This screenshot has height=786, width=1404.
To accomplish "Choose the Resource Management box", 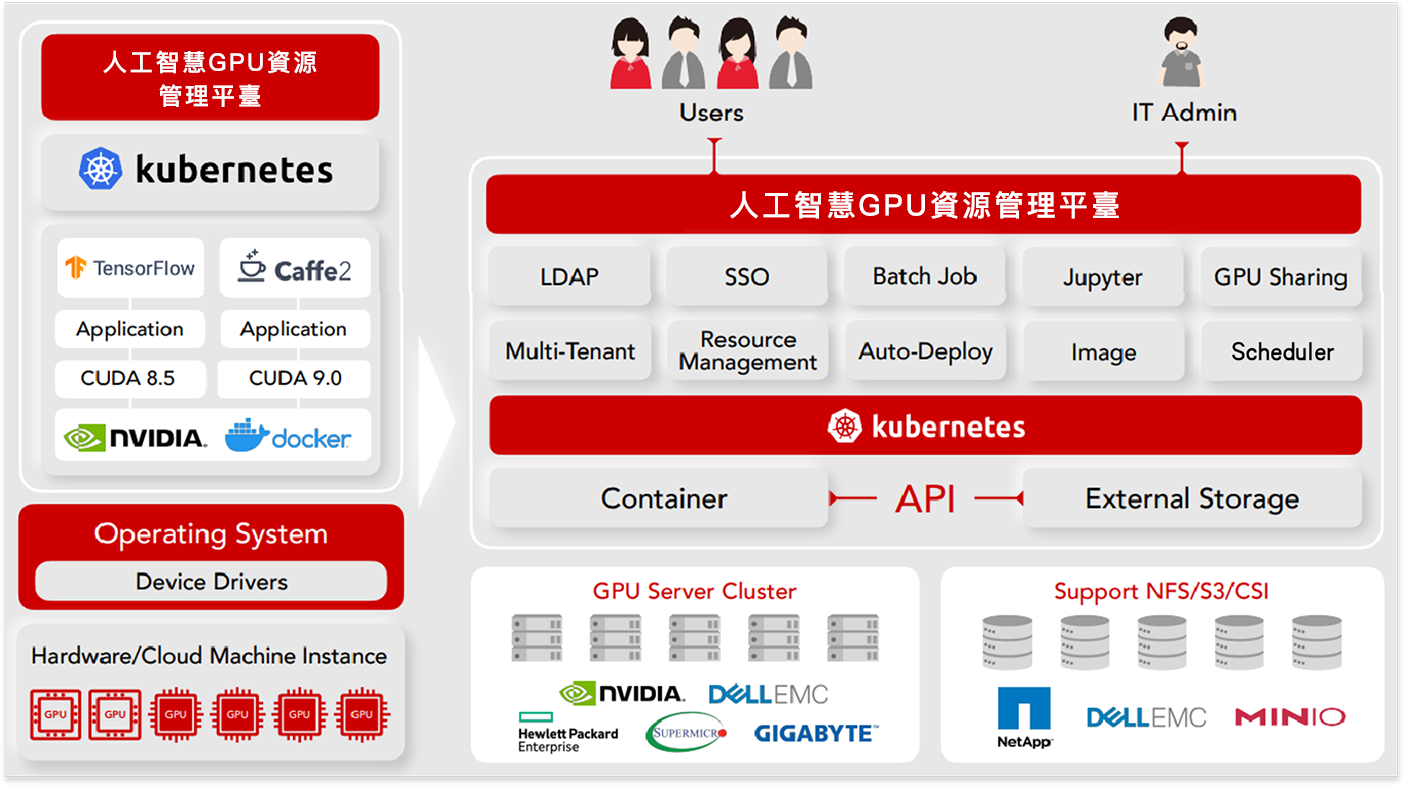I will click(748, 351).
